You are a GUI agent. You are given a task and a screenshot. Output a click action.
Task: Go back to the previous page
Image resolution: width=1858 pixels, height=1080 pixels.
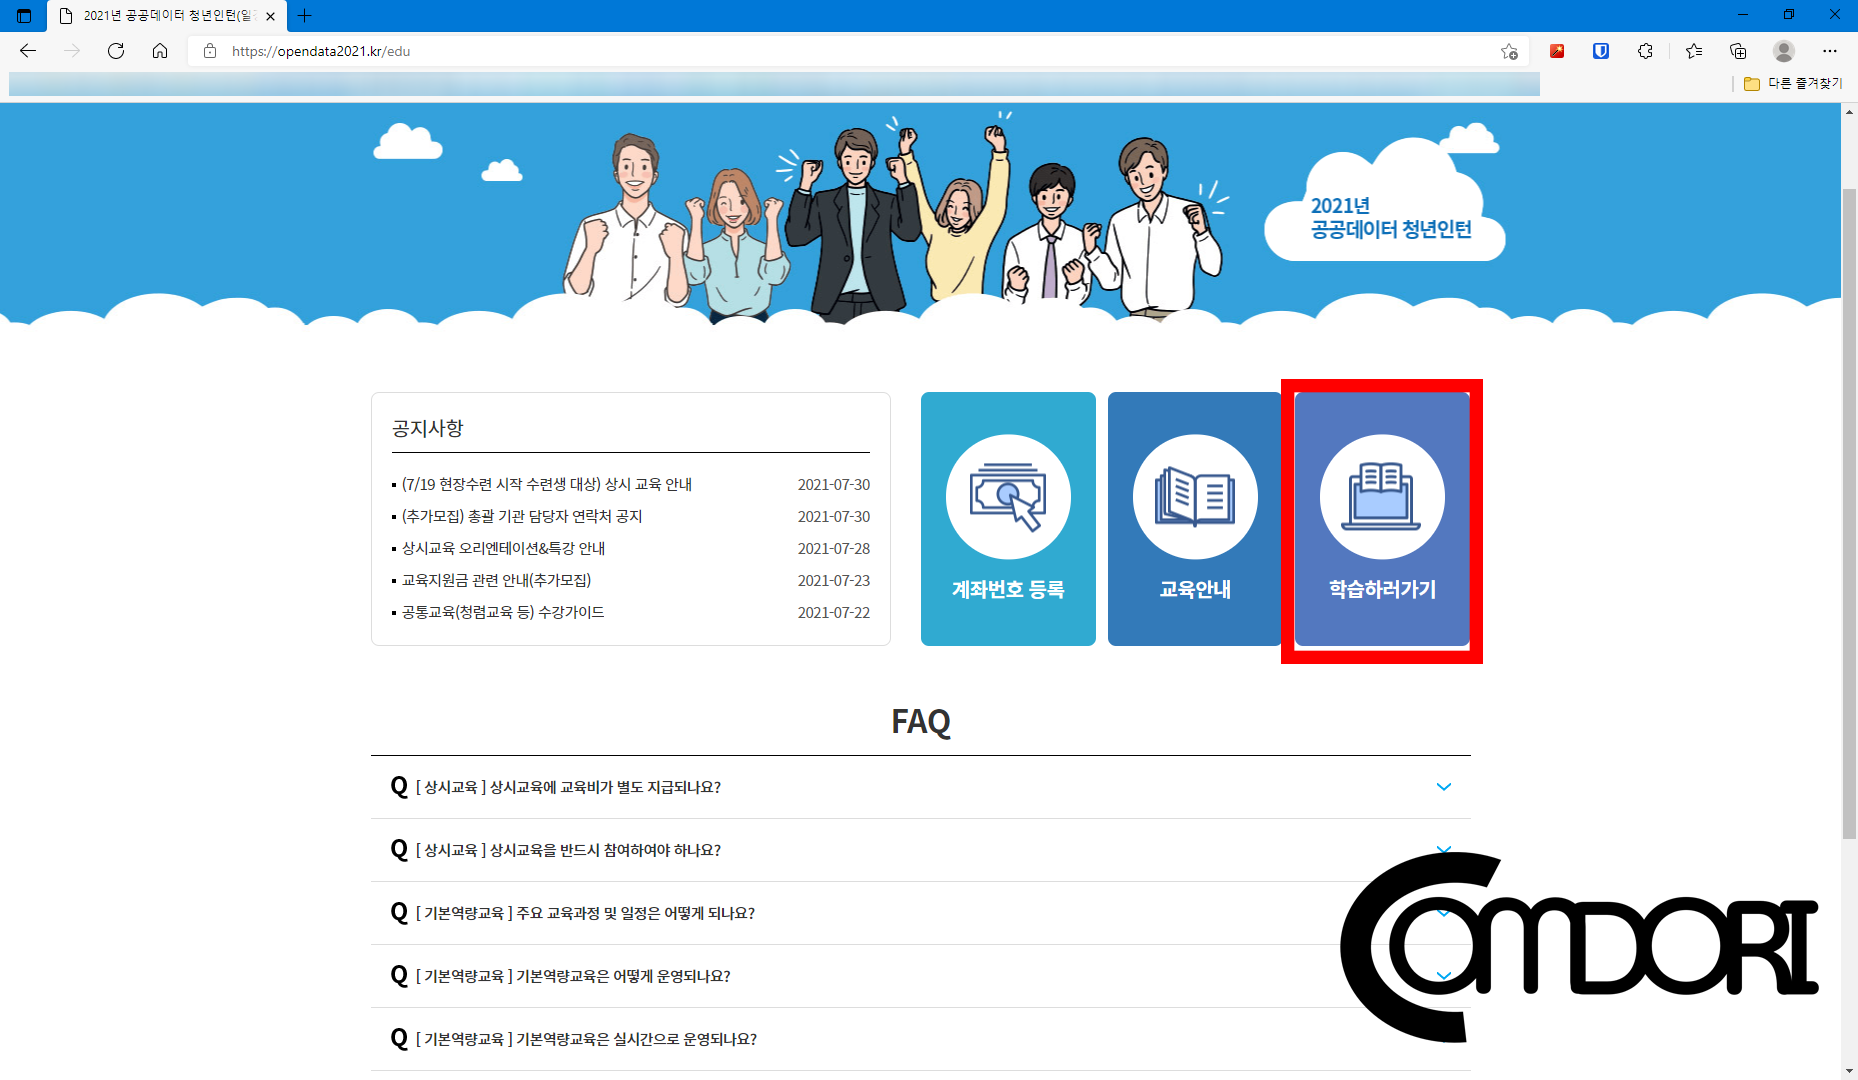[x=28, y=51]
